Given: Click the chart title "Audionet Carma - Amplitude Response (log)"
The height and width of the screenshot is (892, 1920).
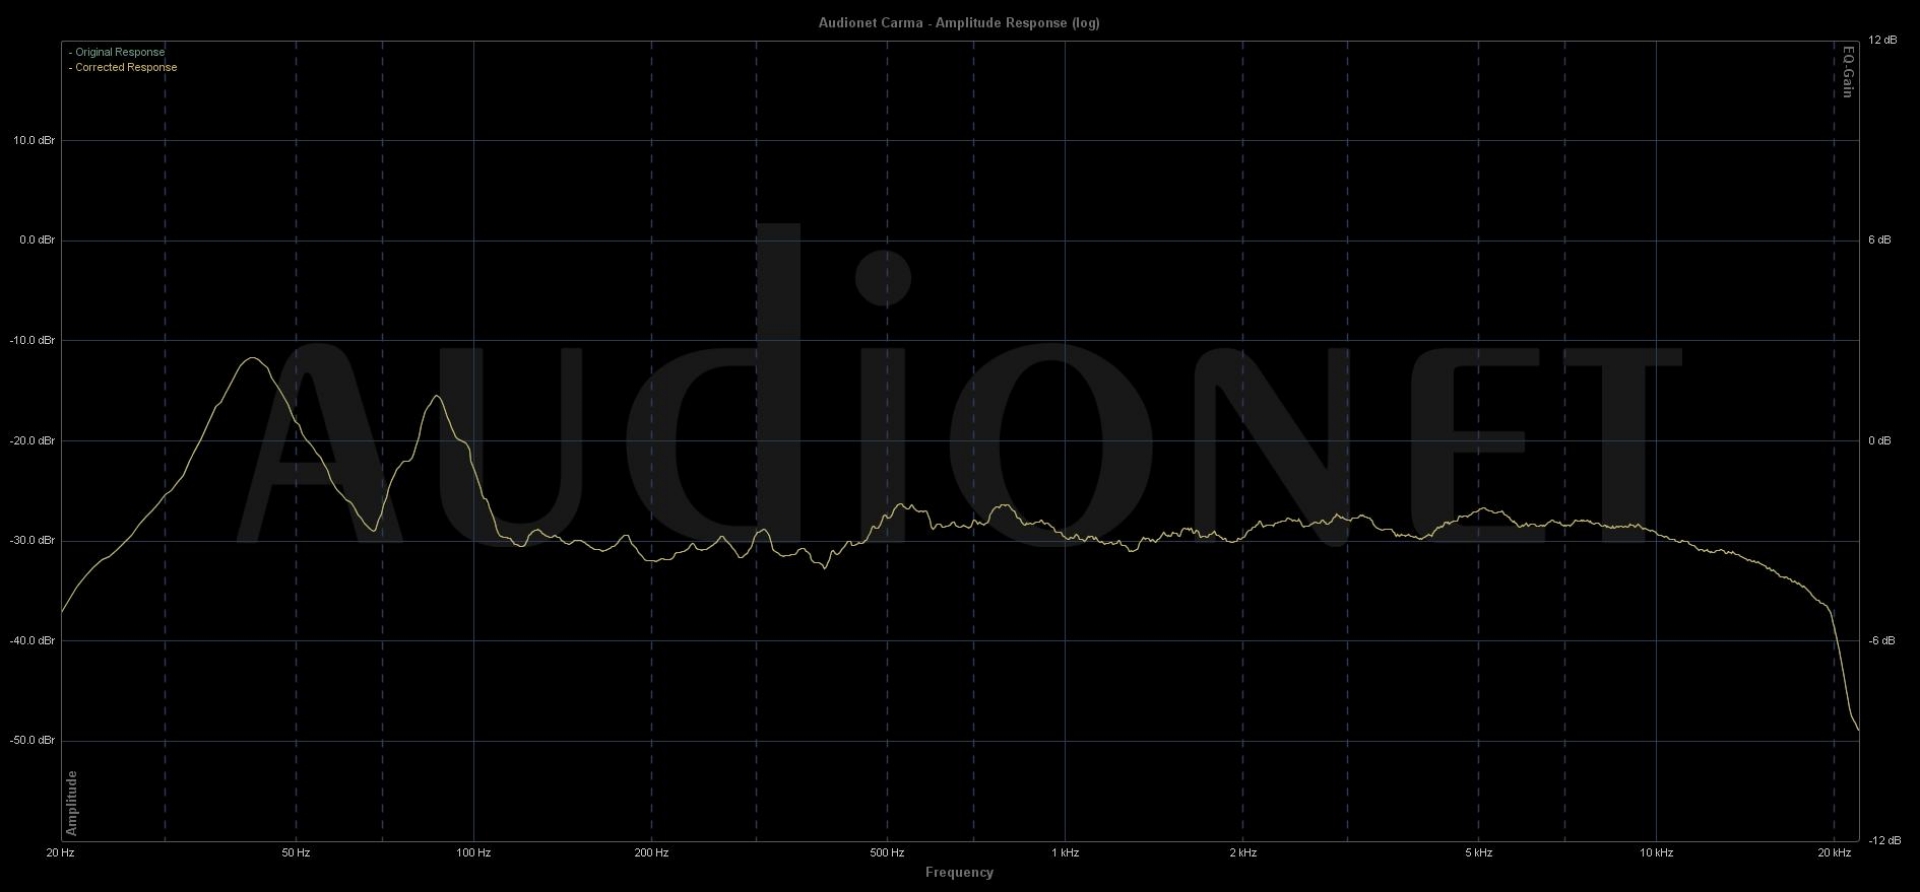Looking at the screenshot, I should tap(959, 23).
